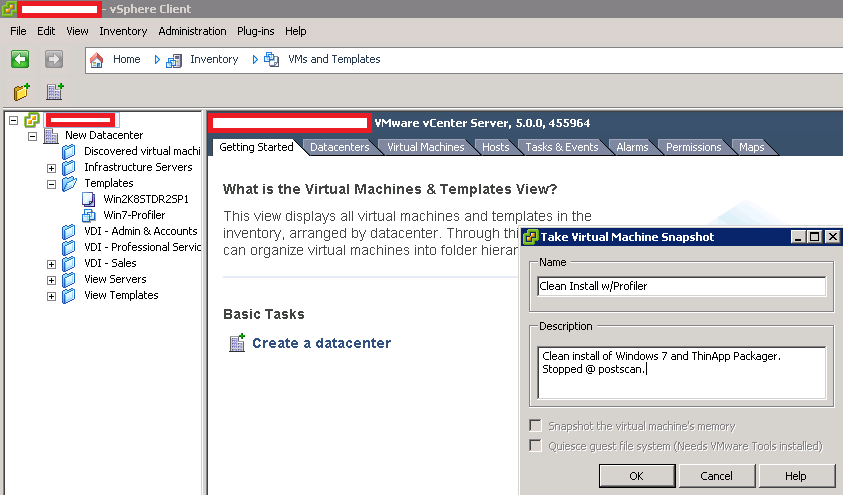
Task: Toggle Snapshot the virtual machine's memory checkbox
Action: click(x=536, y=426)
